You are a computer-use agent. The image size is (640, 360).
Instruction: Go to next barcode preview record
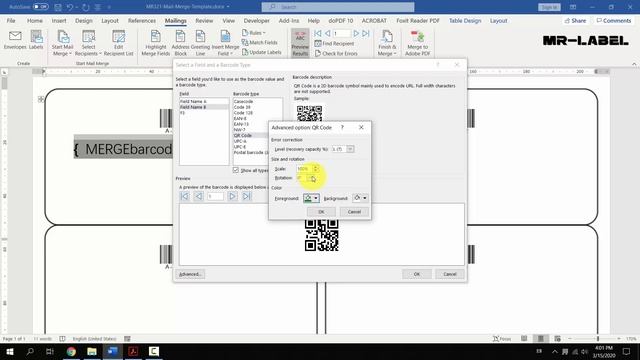(232, 196)
